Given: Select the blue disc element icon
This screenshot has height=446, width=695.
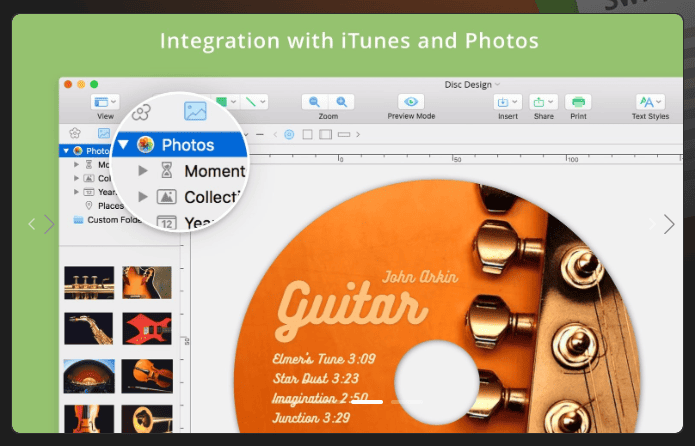Looking at the screenshot, I should coord(289,134).
